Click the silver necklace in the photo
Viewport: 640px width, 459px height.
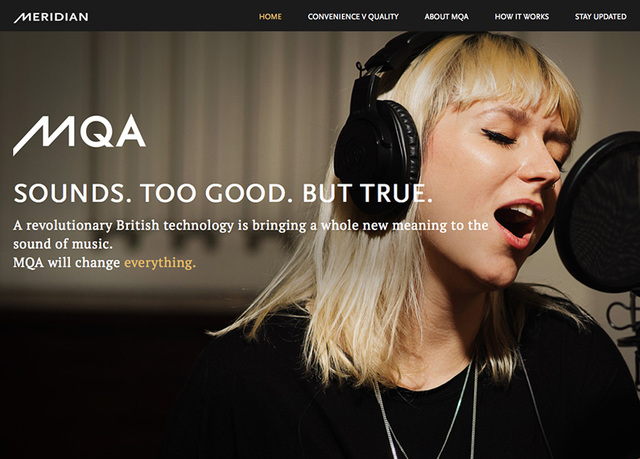click(x=429, y=408)
